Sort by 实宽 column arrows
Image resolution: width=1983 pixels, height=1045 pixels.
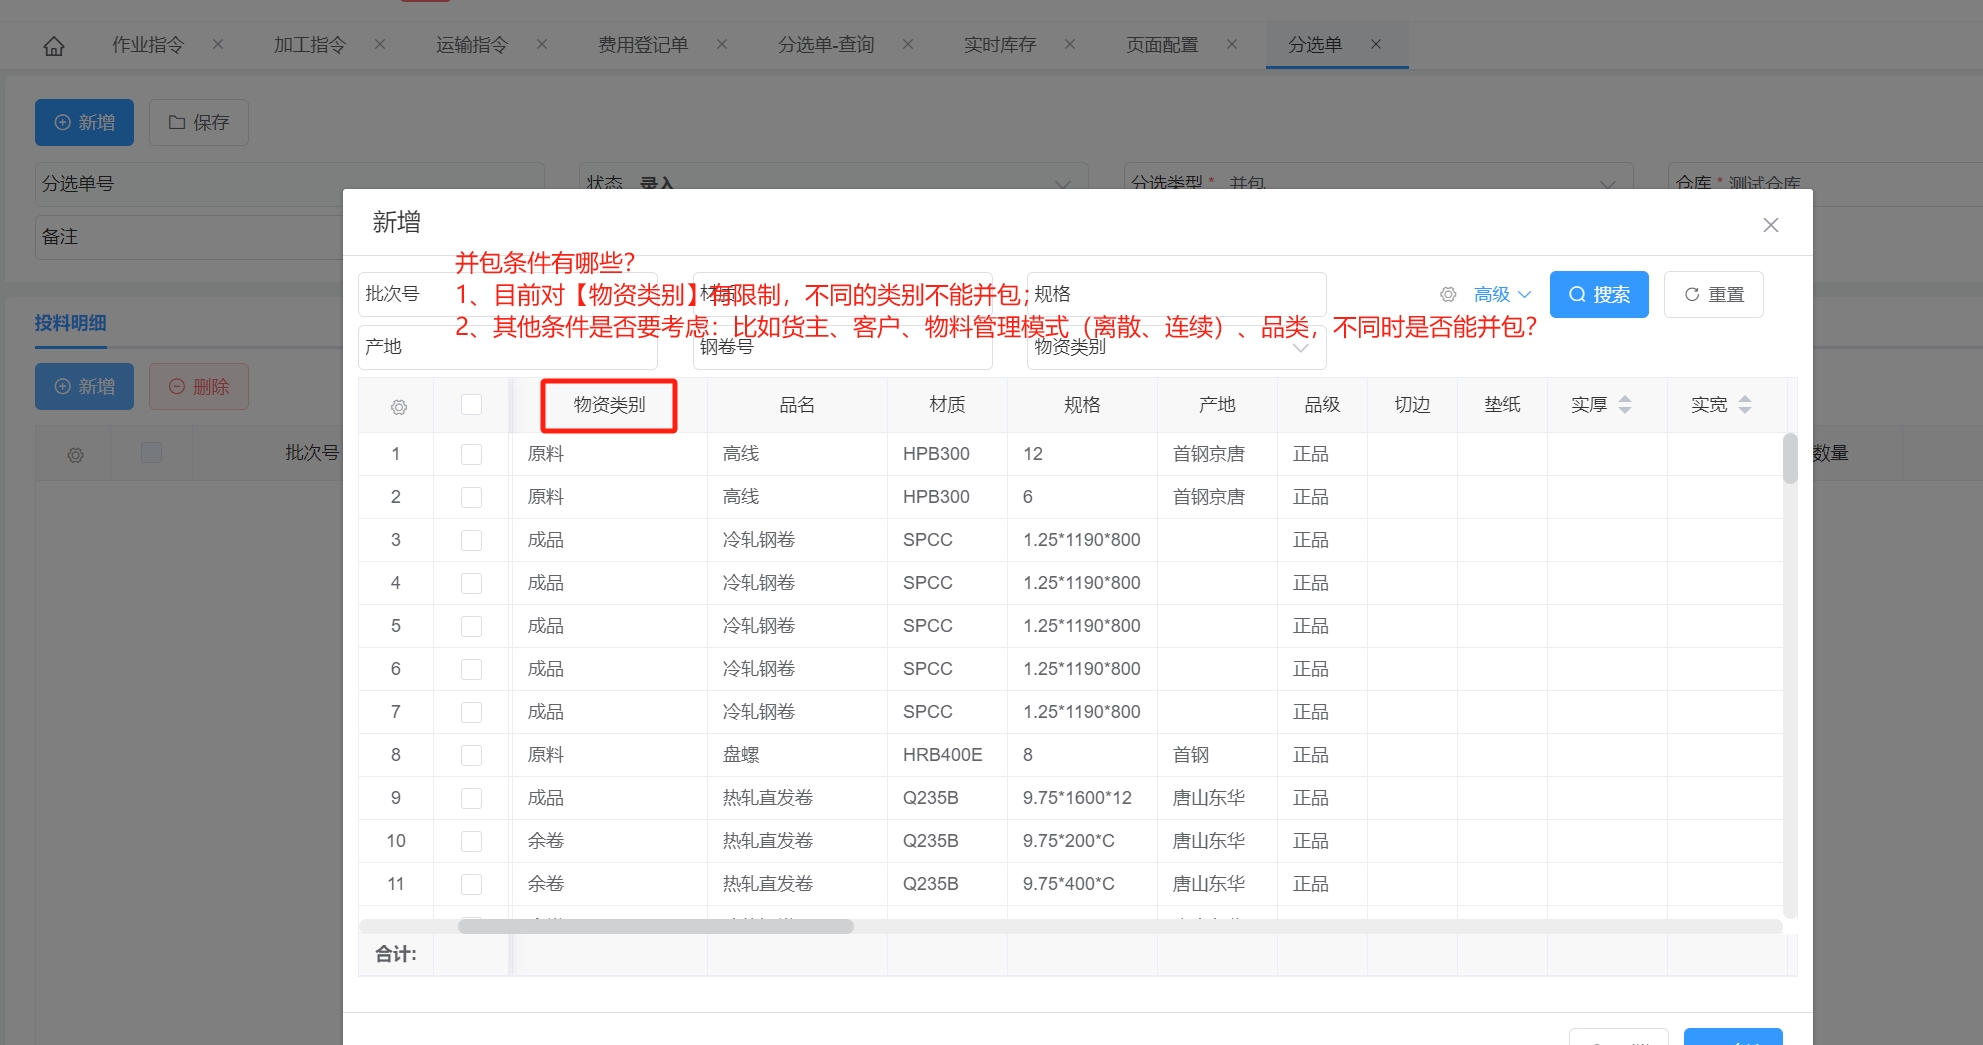(1745, 405)
